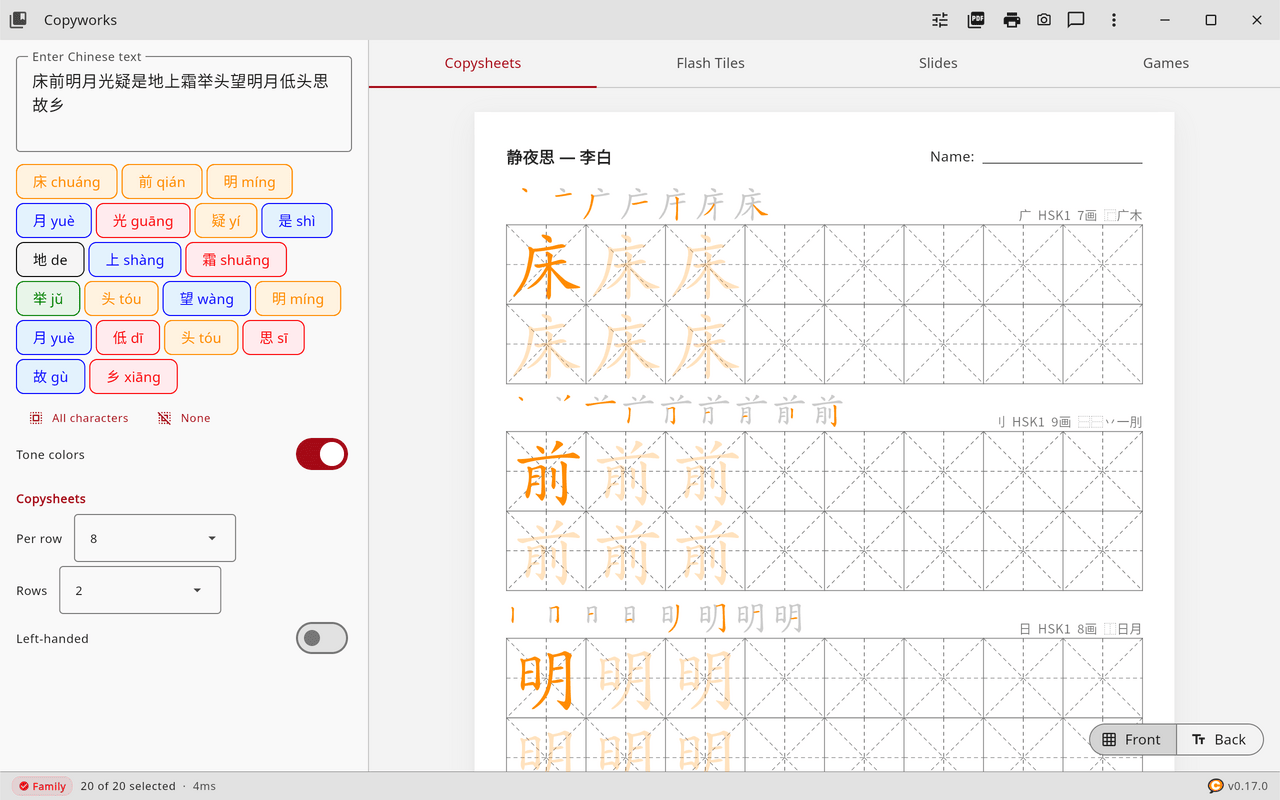The image size is (1280, 800).
Task: Open the feedback chat bubble icon
Action: coord(1076,20)
